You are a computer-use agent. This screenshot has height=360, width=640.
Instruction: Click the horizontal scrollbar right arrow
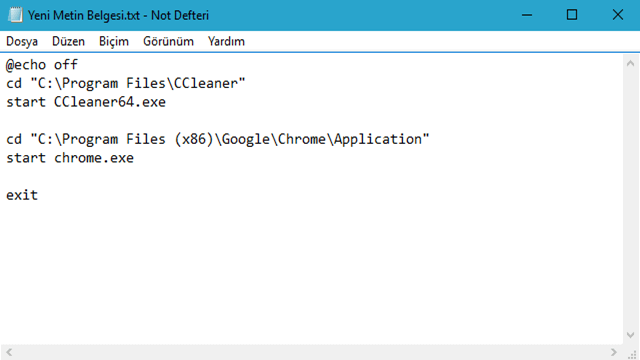point(613,352)
